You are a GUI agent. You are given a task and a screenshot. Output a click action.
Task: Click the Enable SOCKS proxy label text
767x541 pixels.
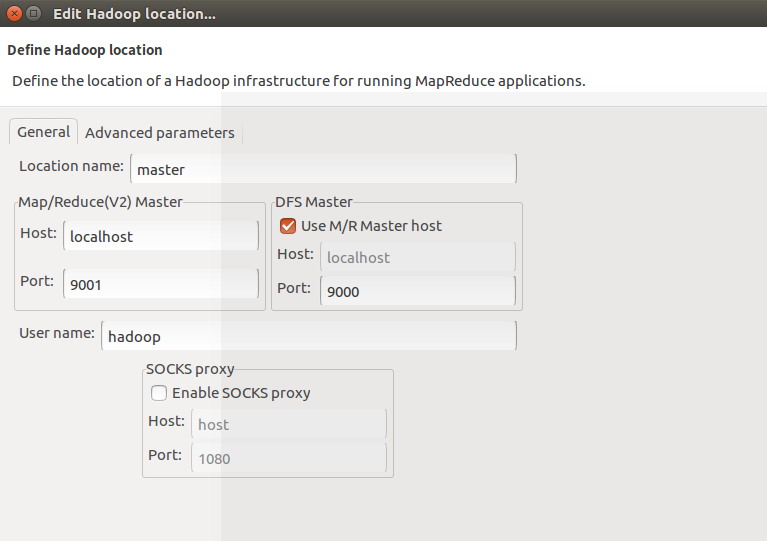click(x=241, y=393)
